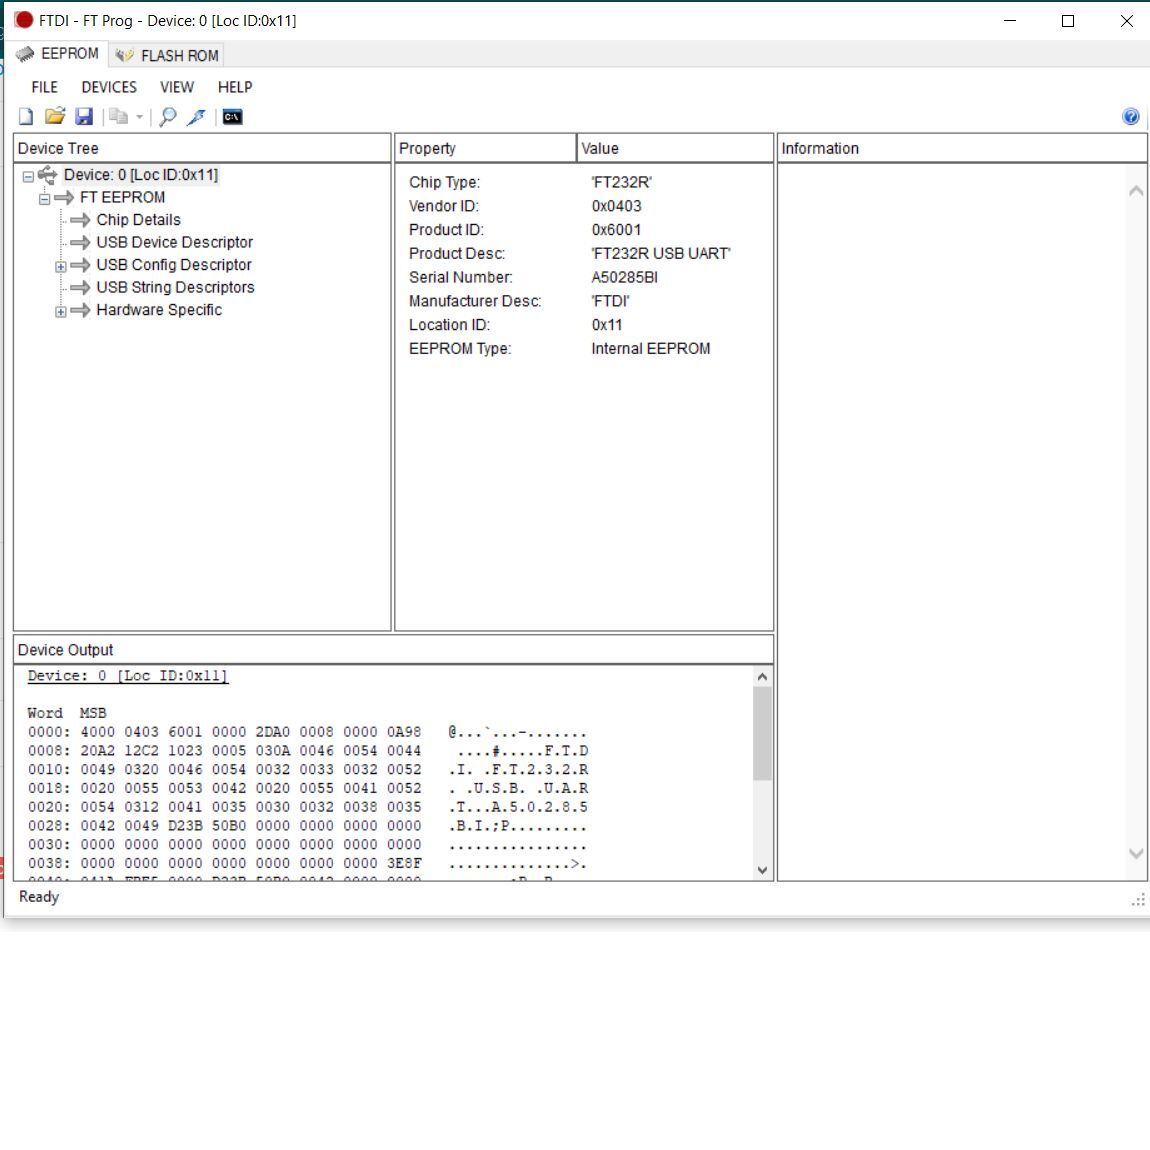Maximize the FT Prog window

(1068, 21)
